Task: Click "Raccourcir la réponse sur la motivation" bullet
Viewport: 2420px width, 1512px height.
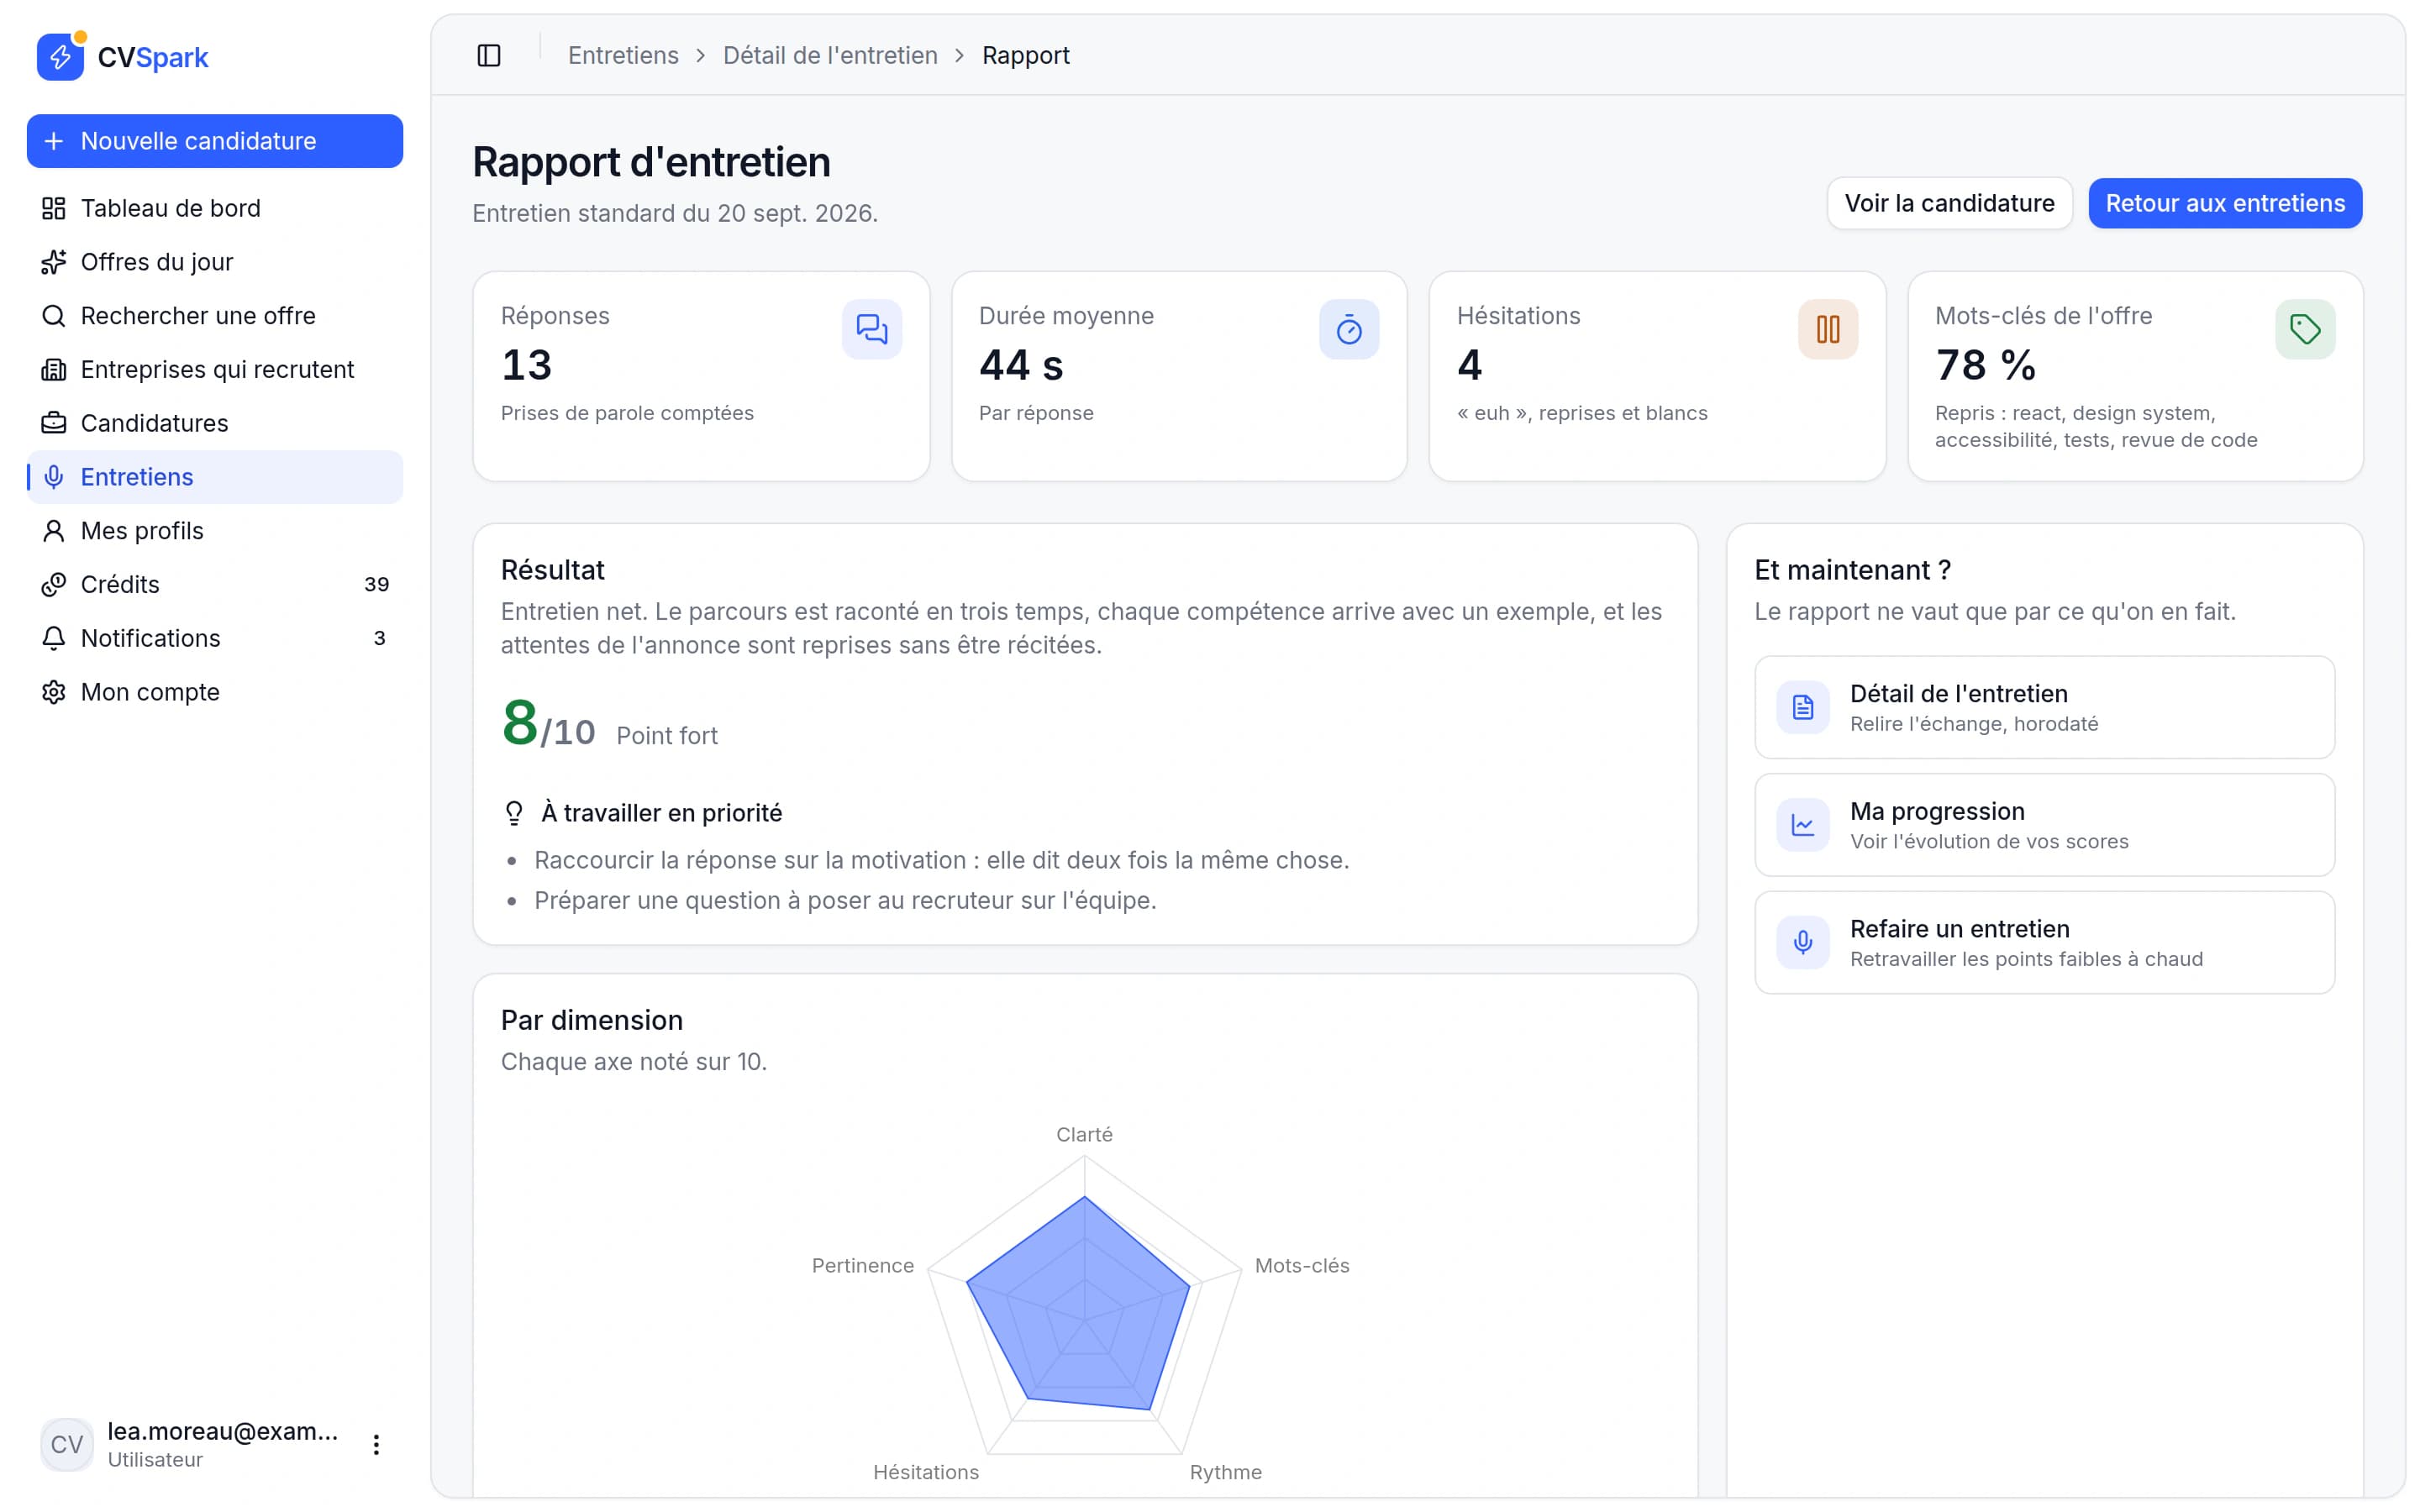Action: 941,861
